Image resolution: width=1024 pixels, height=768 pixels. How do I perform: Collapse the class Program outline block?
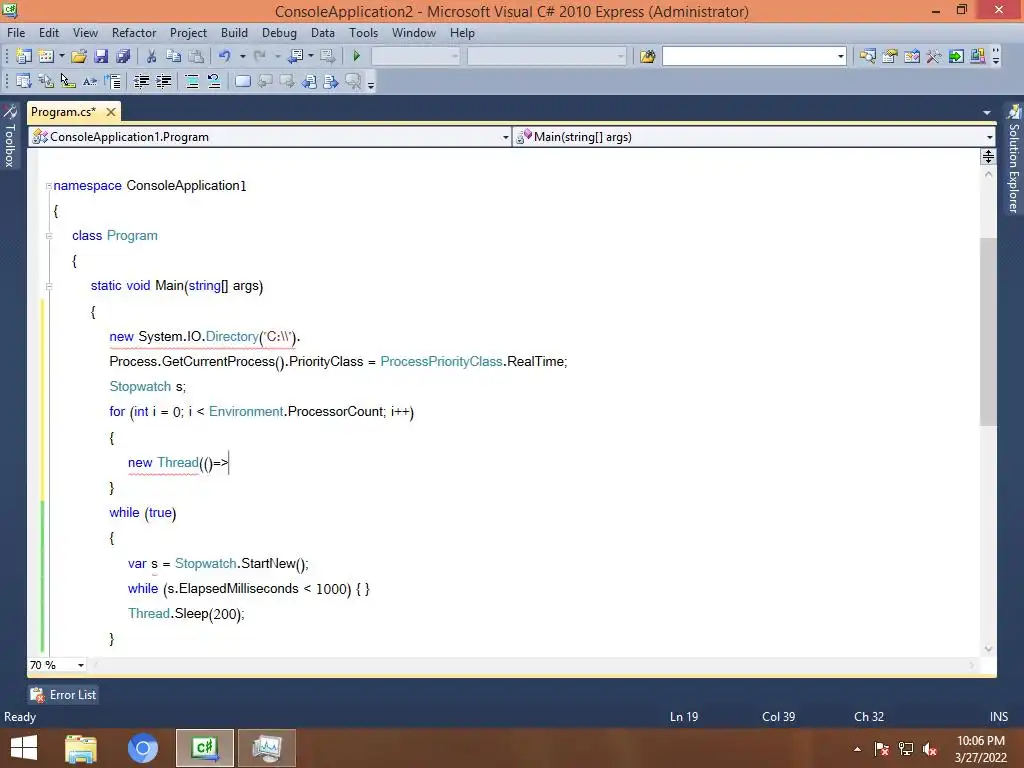(49, 236)
